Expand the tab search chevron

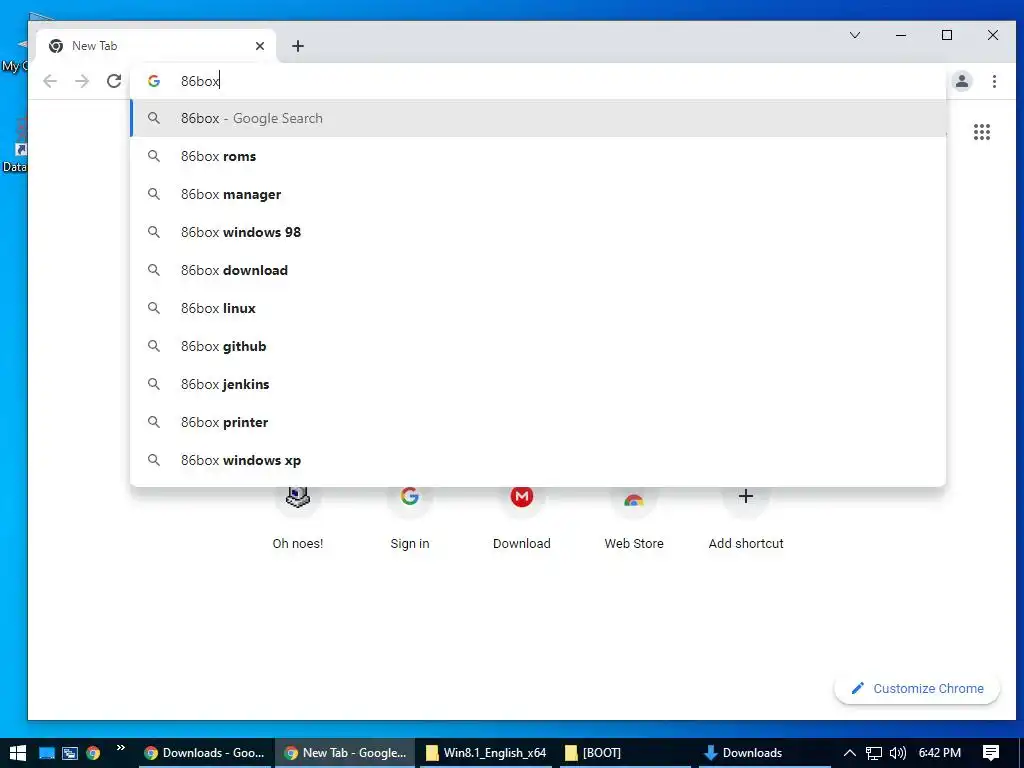855,35
